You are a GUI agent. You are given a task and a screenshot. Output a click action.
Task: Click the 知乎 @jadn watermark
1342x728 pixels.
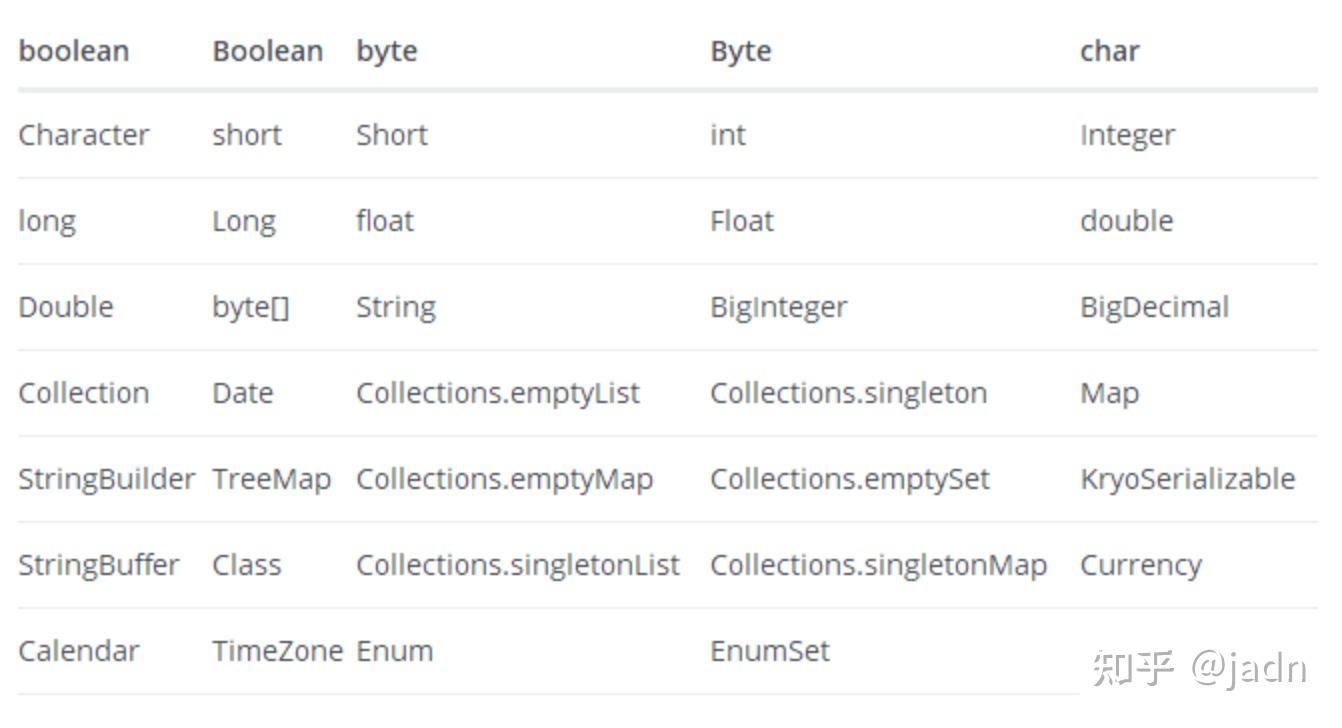click(1199, 667)
